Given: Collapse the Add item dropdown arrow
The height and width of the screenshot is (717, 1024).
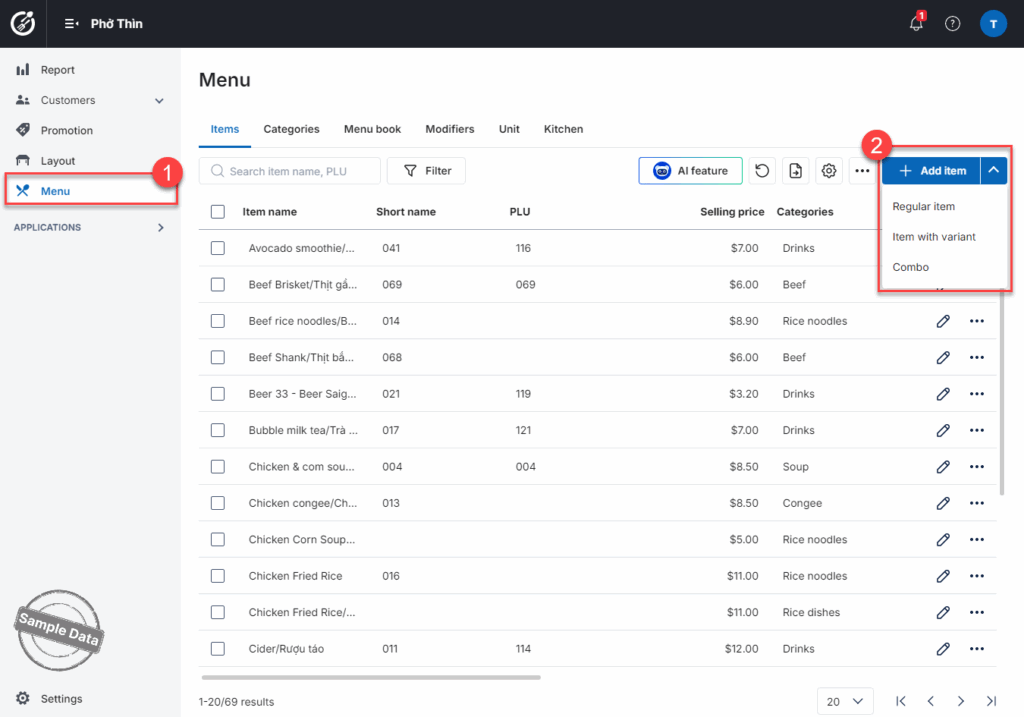Looking at the screenshot, I should [x=994, y=171].
